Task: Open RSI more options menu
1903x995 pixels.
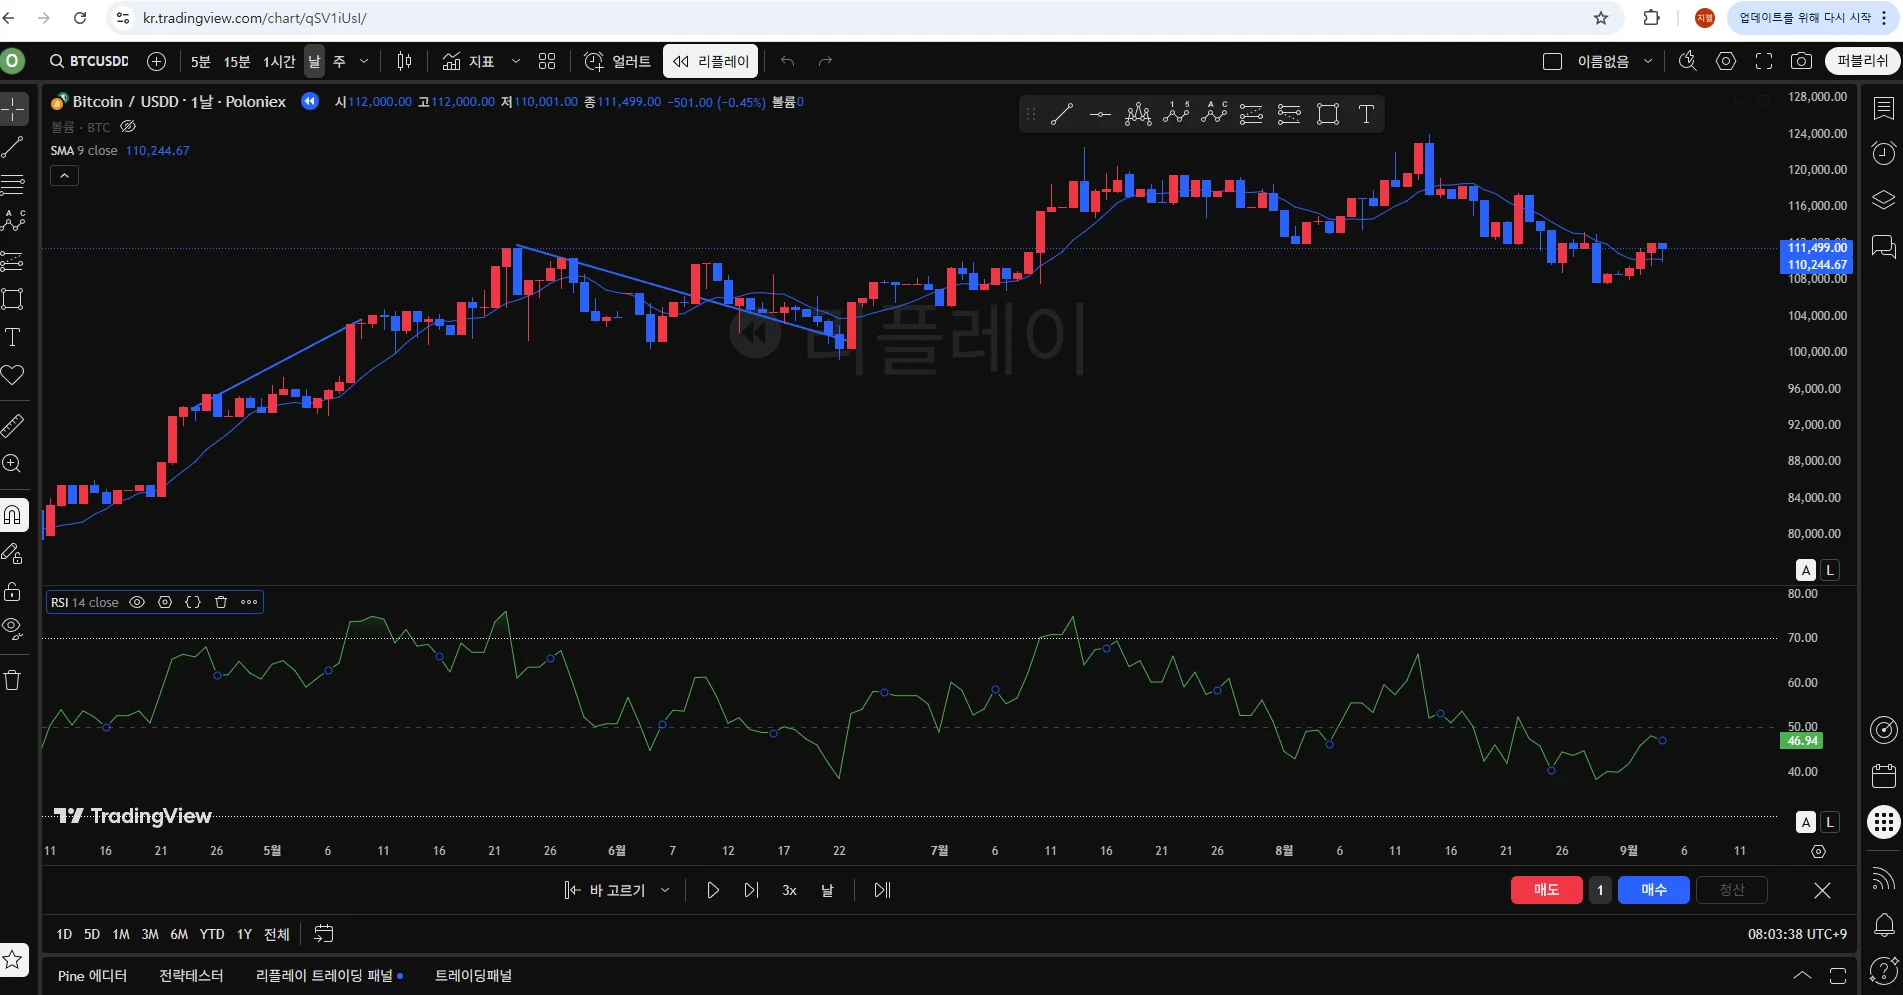Action: (x=249, y=602)
